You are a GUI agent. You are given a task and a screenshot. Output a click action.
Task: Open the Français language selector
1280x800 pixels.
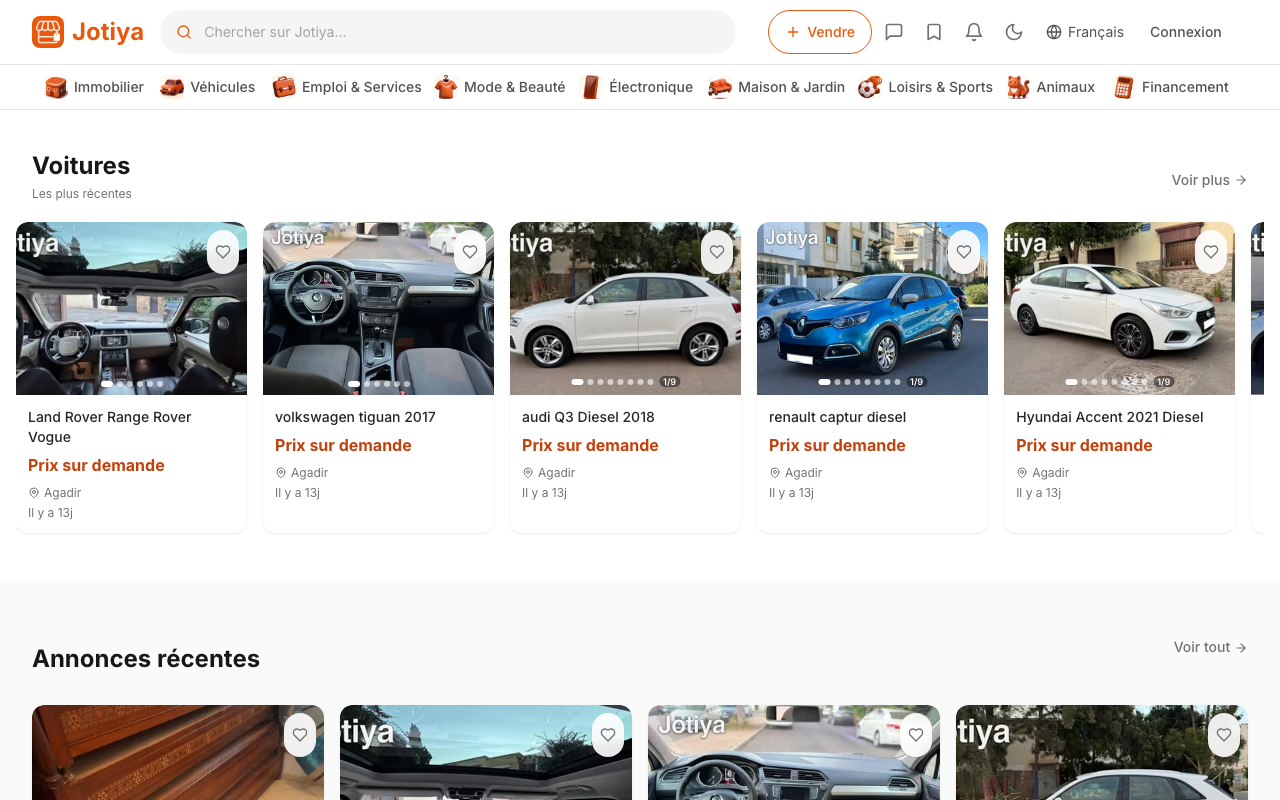[1085, 32]
